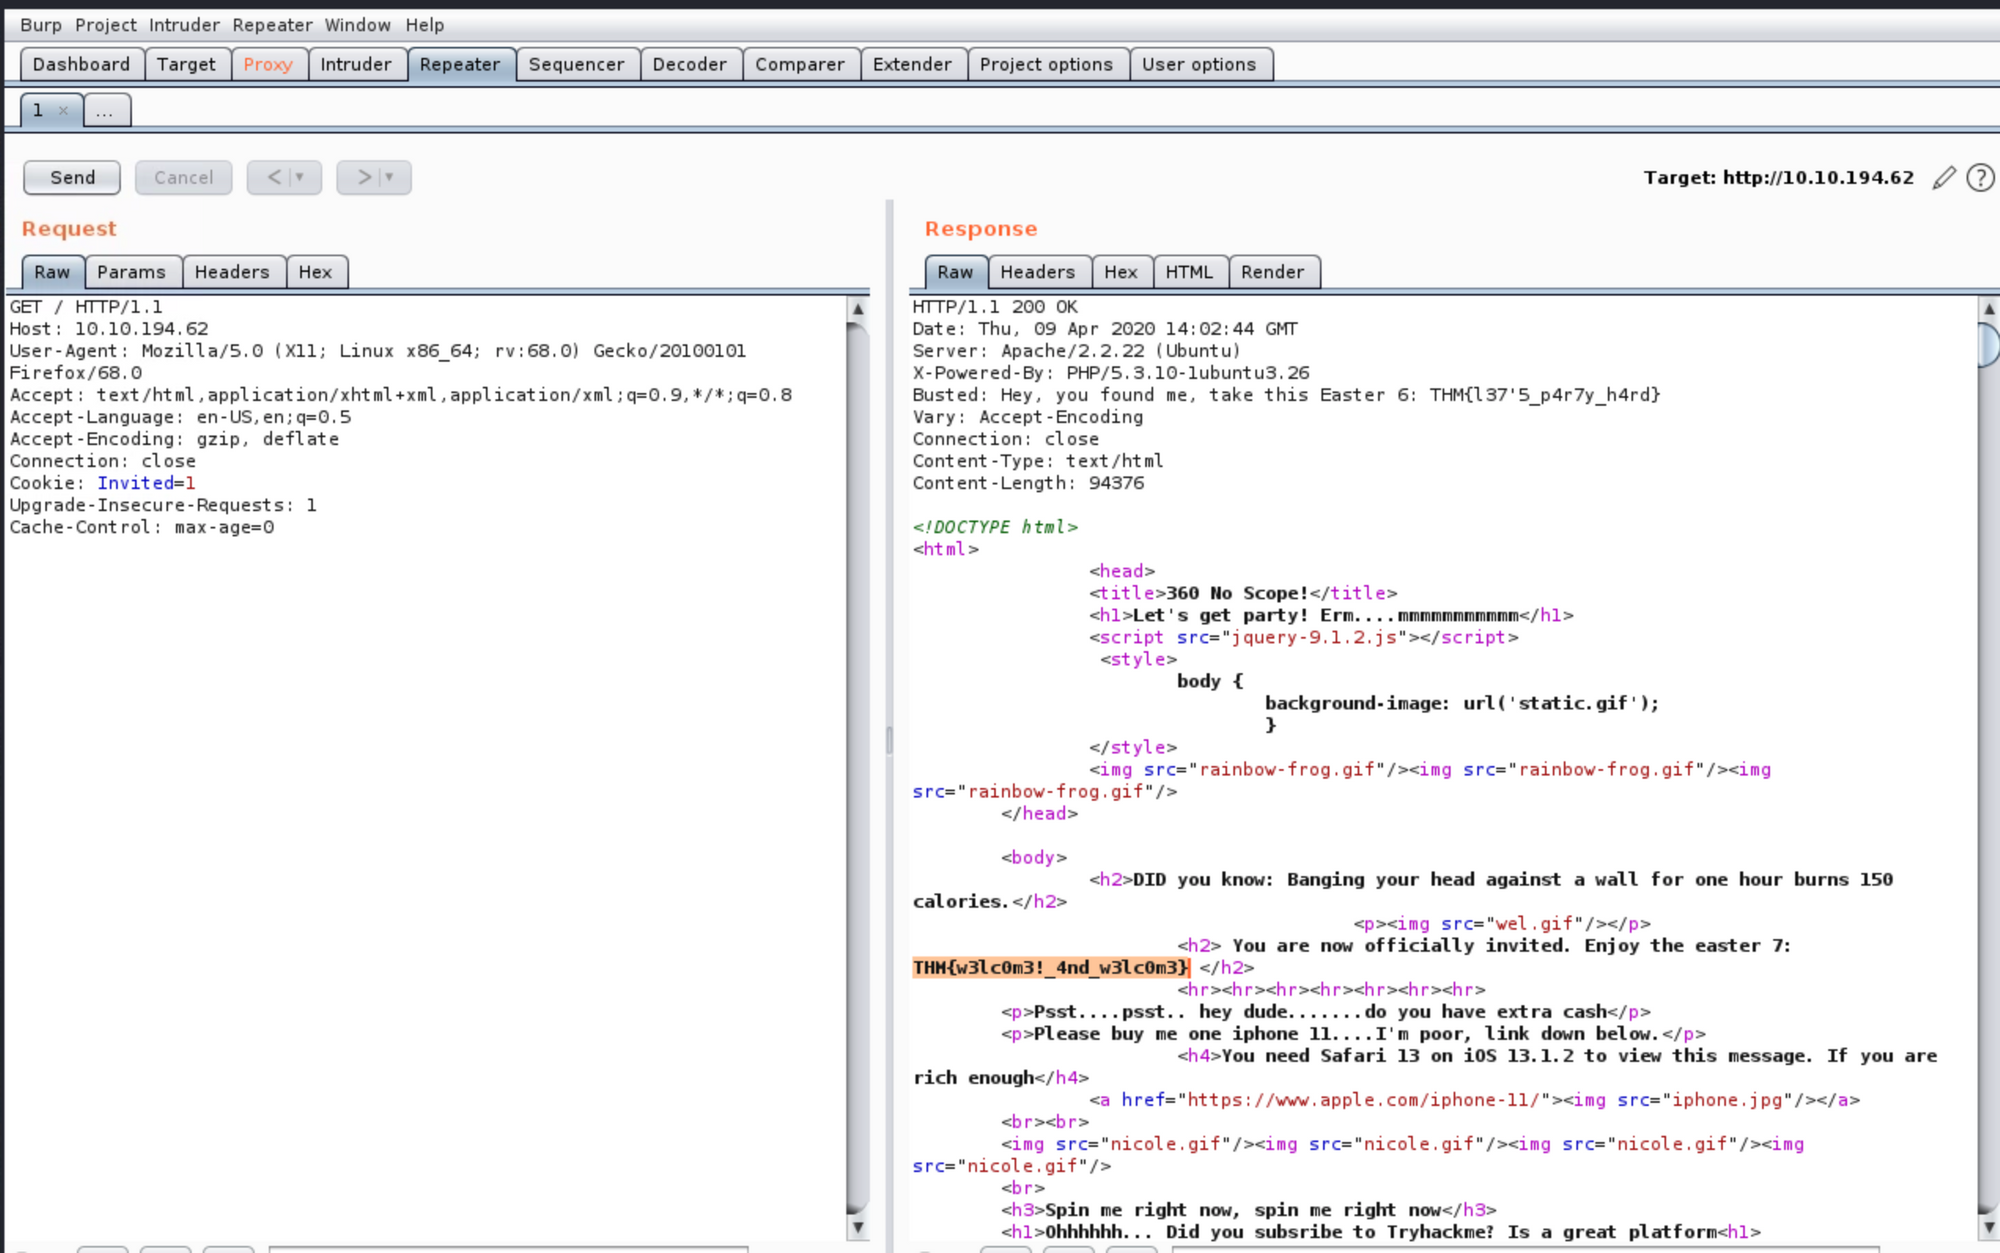Screen dimensions: 2000x1253
Task: Open the help question-mark icon
Action: pyautogui.click(x=1980, y=178)
